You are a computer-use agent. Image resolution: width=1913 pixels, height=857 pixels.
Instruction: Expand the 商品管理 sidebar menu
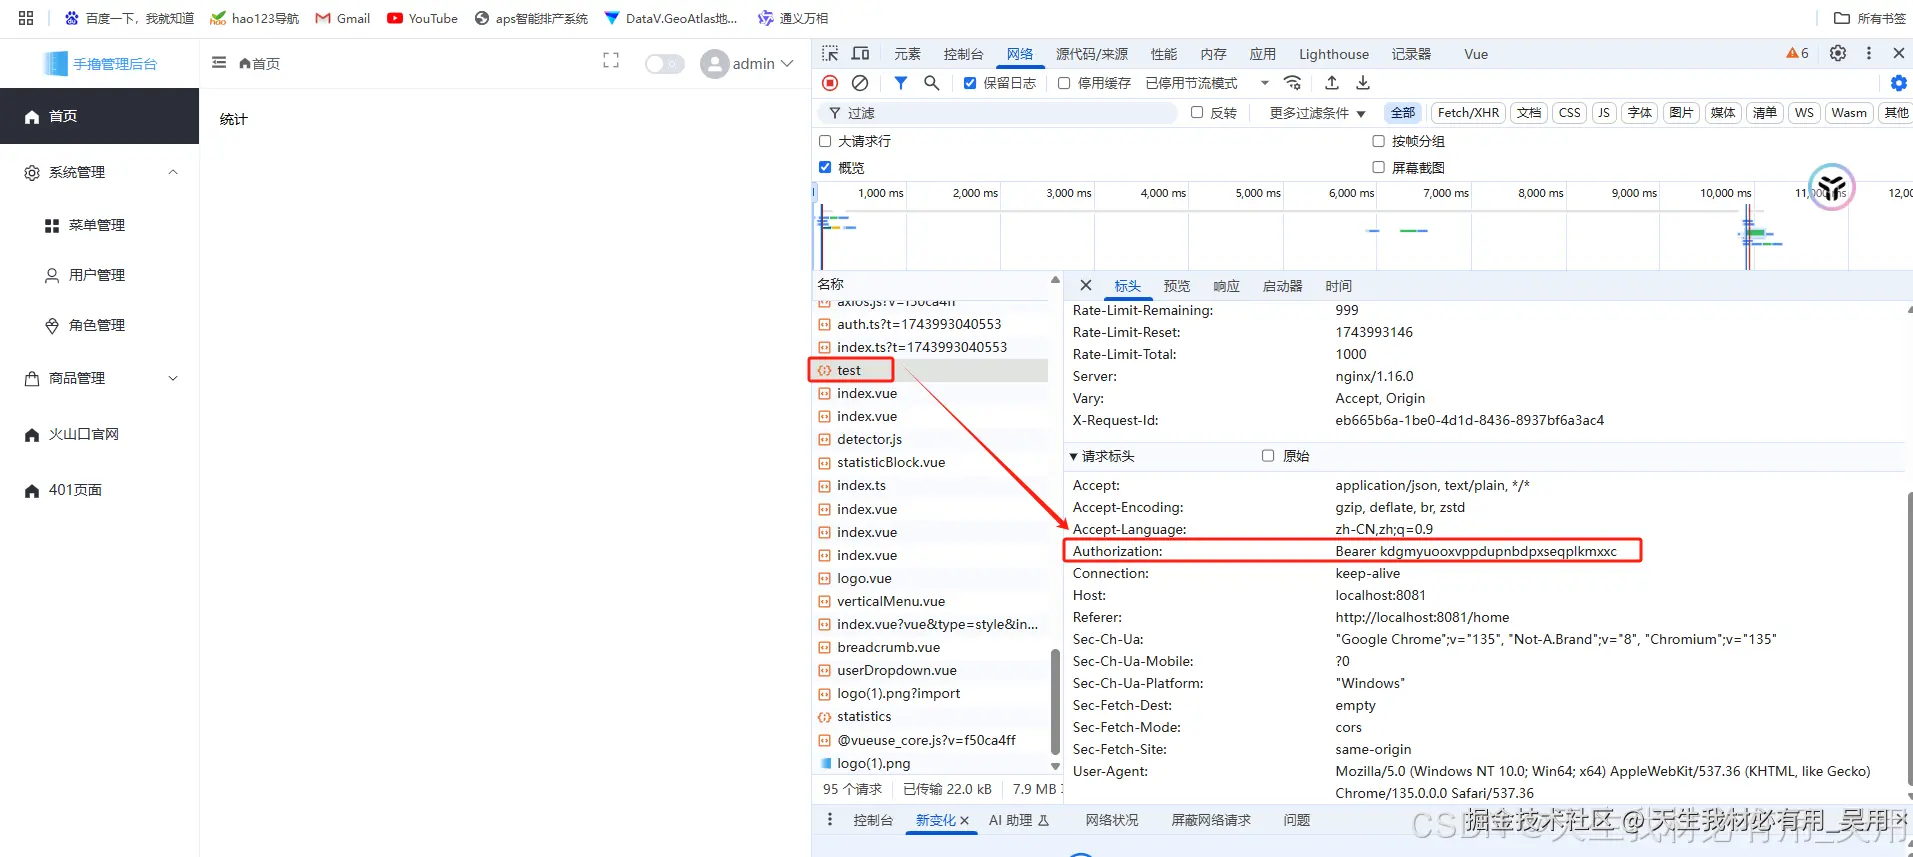point(100,378)
